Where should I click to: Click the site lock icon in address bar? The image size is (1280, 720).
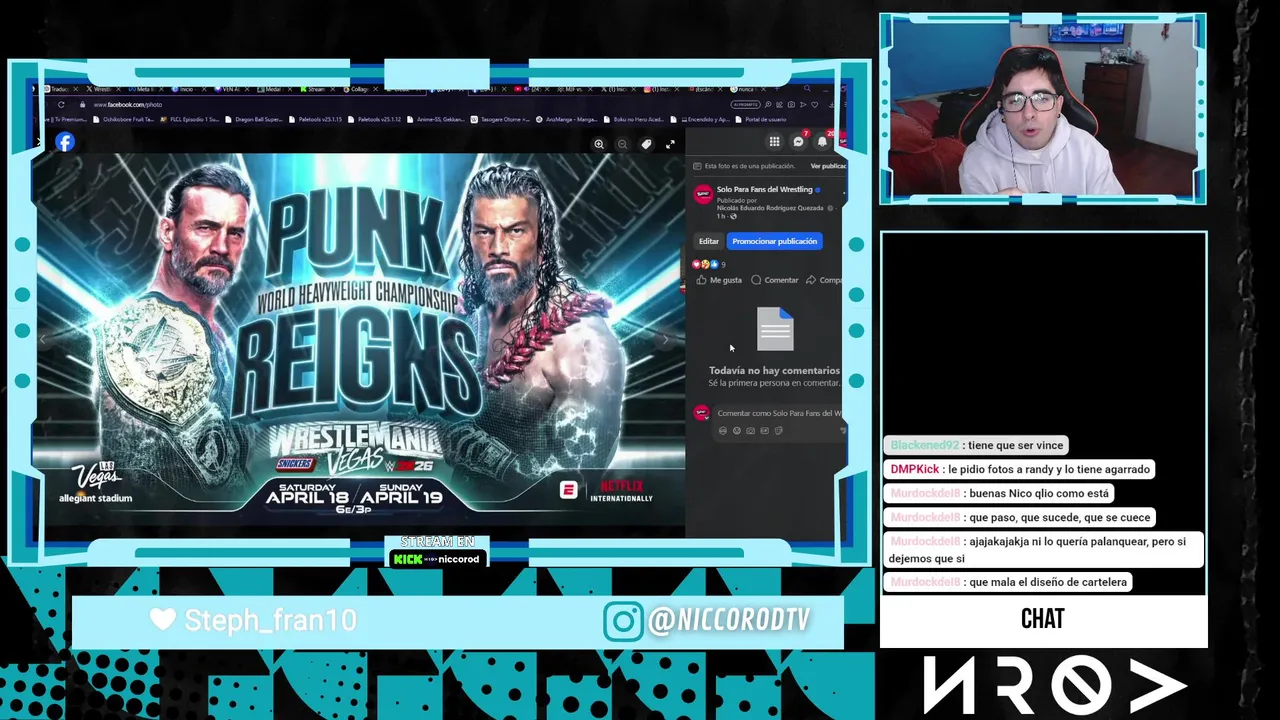click(x=82, y=104)
